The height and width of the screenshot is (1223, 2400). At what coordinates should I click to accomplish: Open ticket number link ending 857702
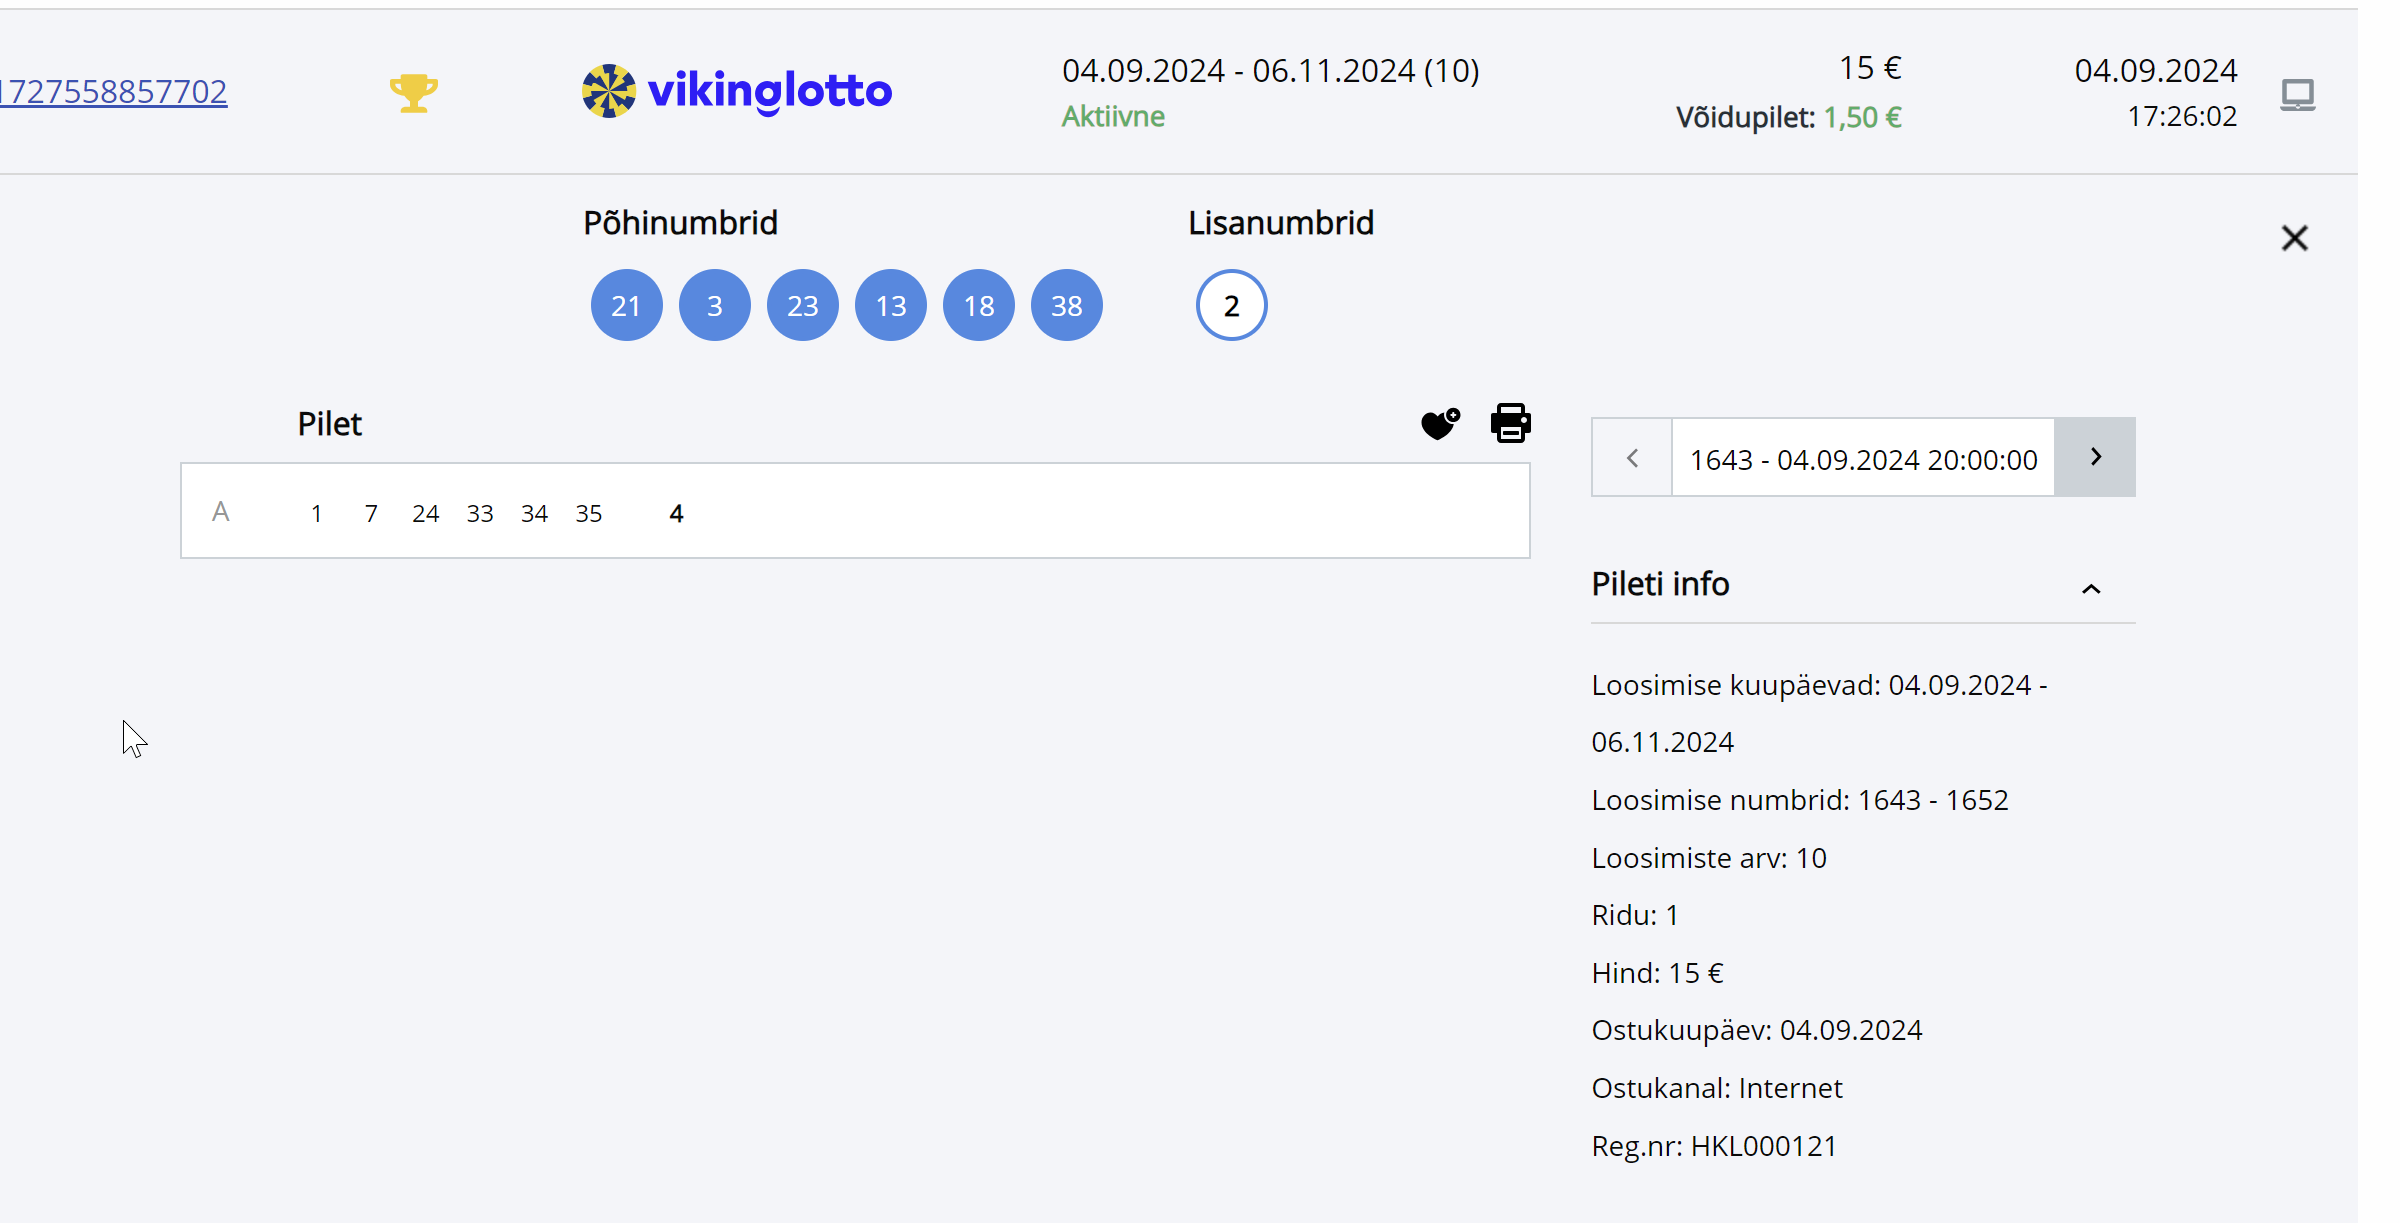114,92
